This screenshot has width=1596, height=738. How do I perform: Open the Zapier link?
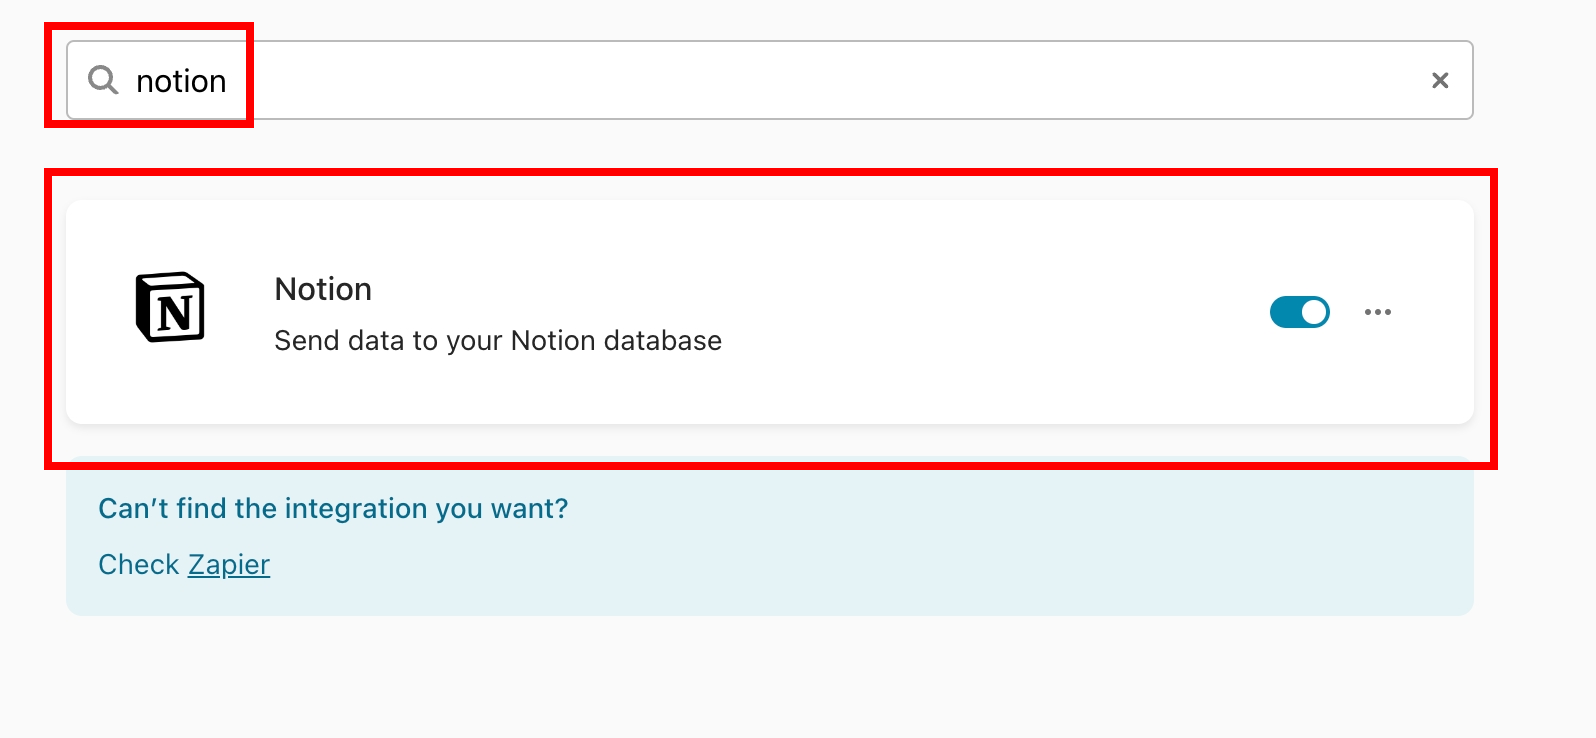click(x=229, y=565)
